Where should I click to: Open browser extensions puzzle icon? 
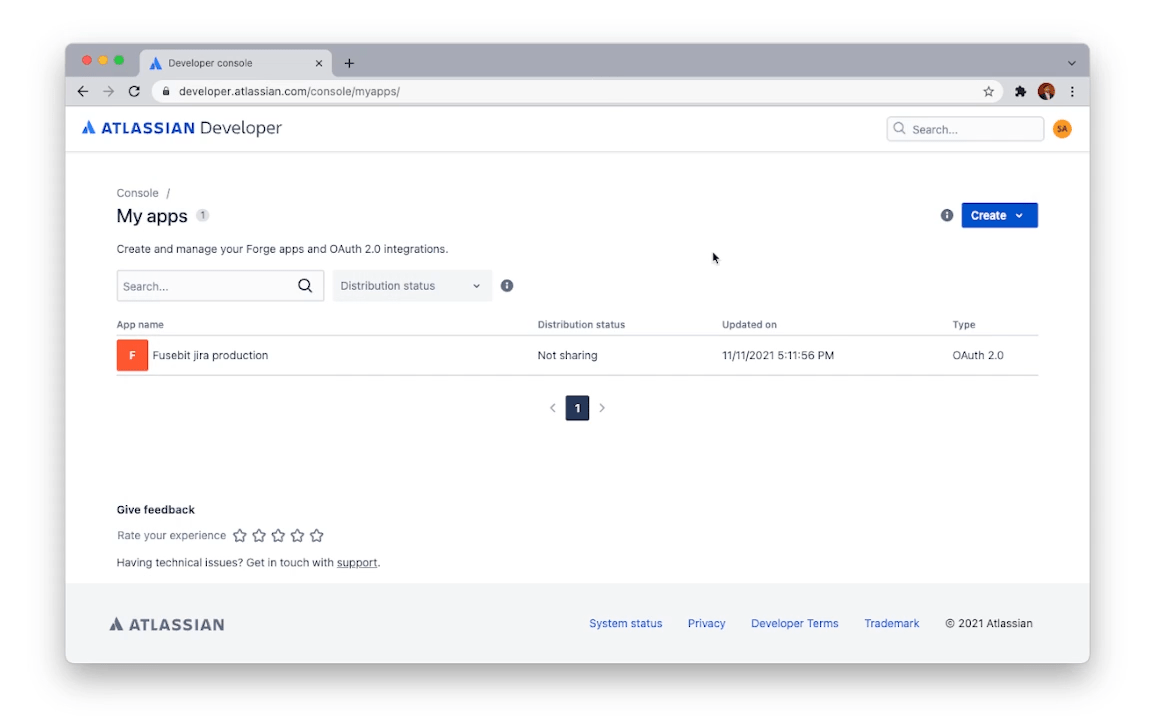1020,91
